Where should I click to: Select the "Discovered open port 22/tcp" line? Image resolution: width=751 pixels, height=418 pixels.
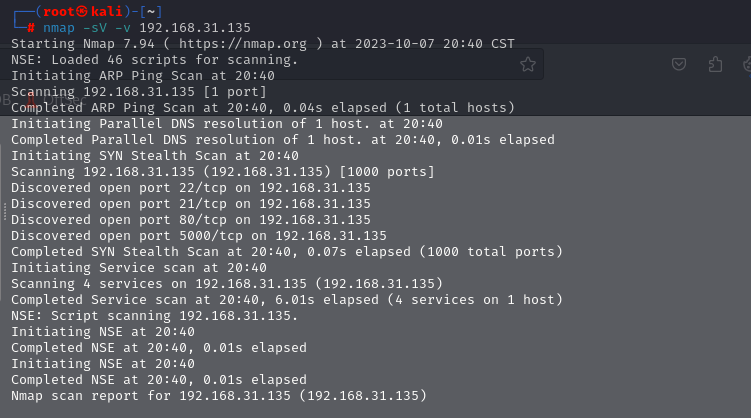point(190,188)
